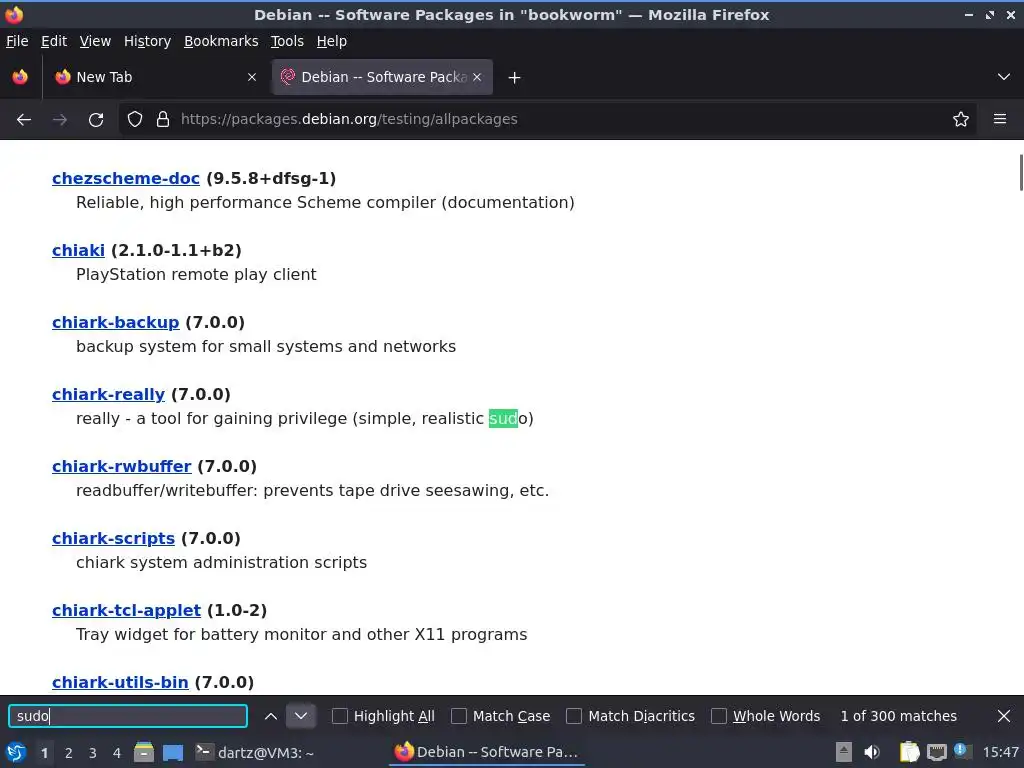Screen dimensions: 1024x768
Task: Open a new tab with plus button
Action: tap(515, 78)
